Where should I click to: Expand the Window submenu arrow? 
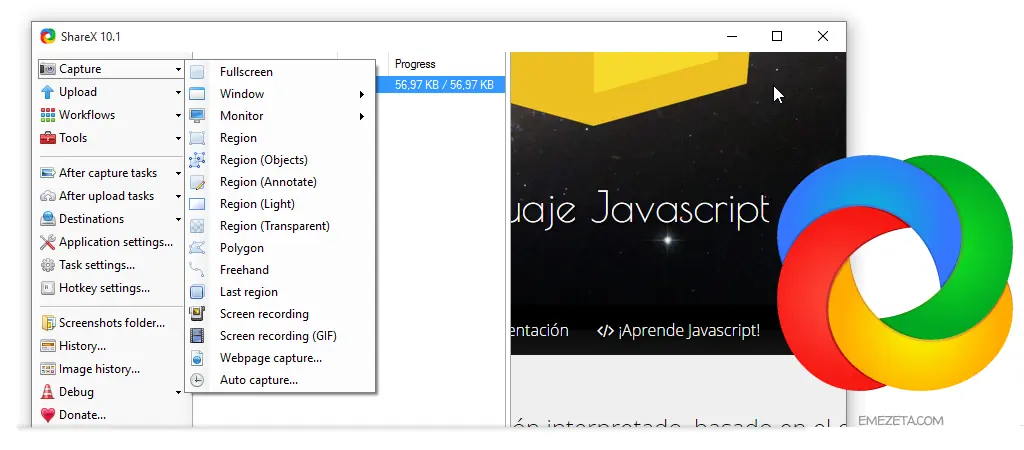click(362, 95)
